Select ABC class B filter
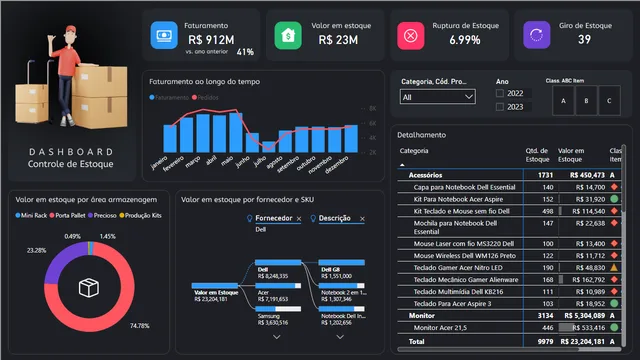 tap(586, 100)
